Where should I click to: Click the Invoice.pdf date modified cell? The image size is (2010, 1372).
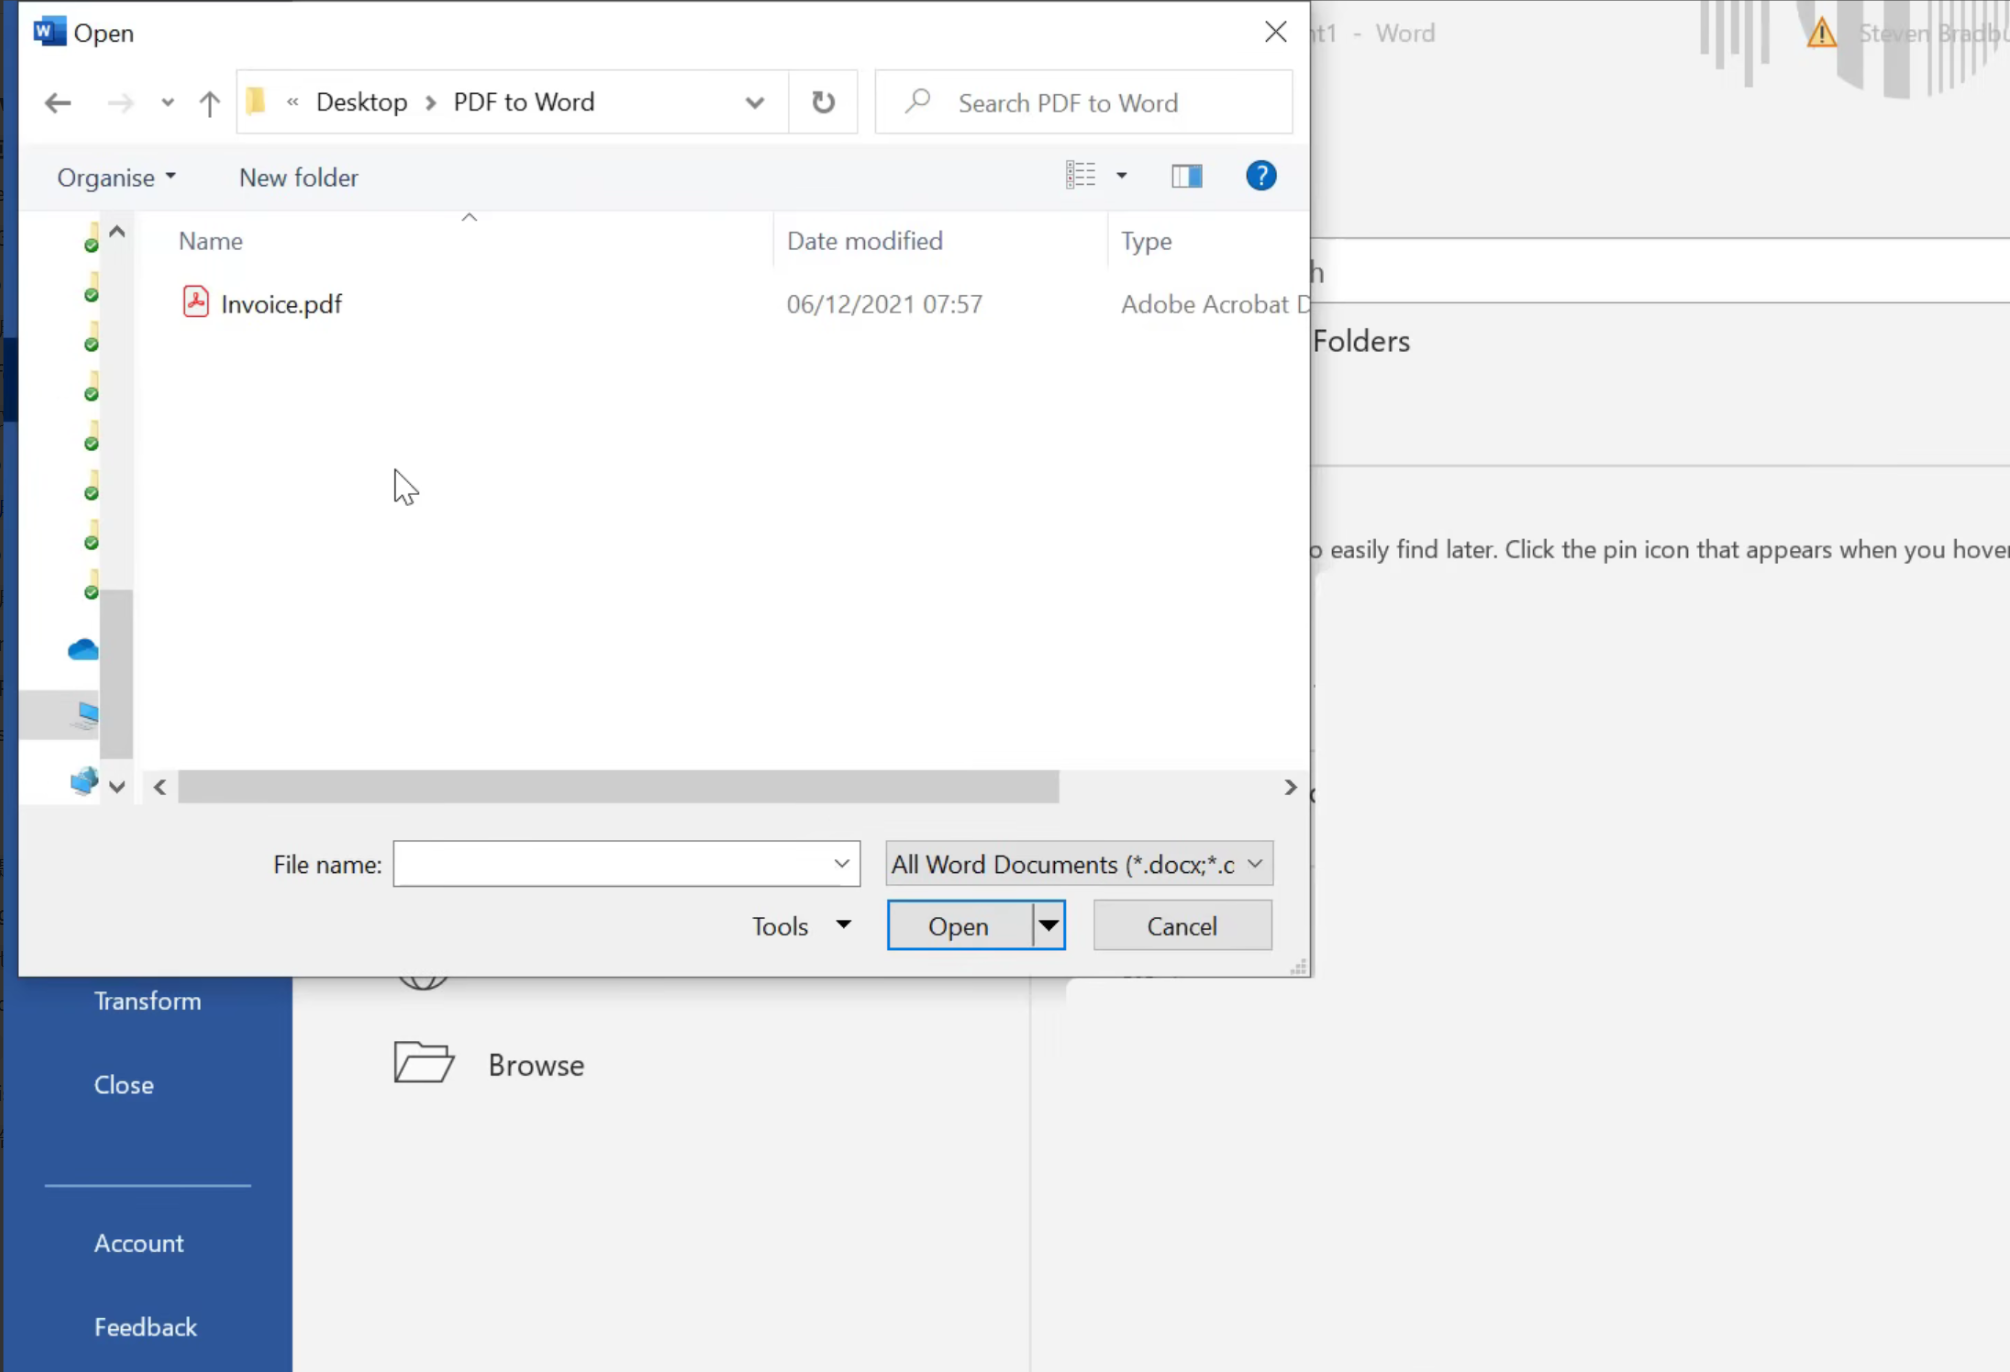tap(884, 304)
